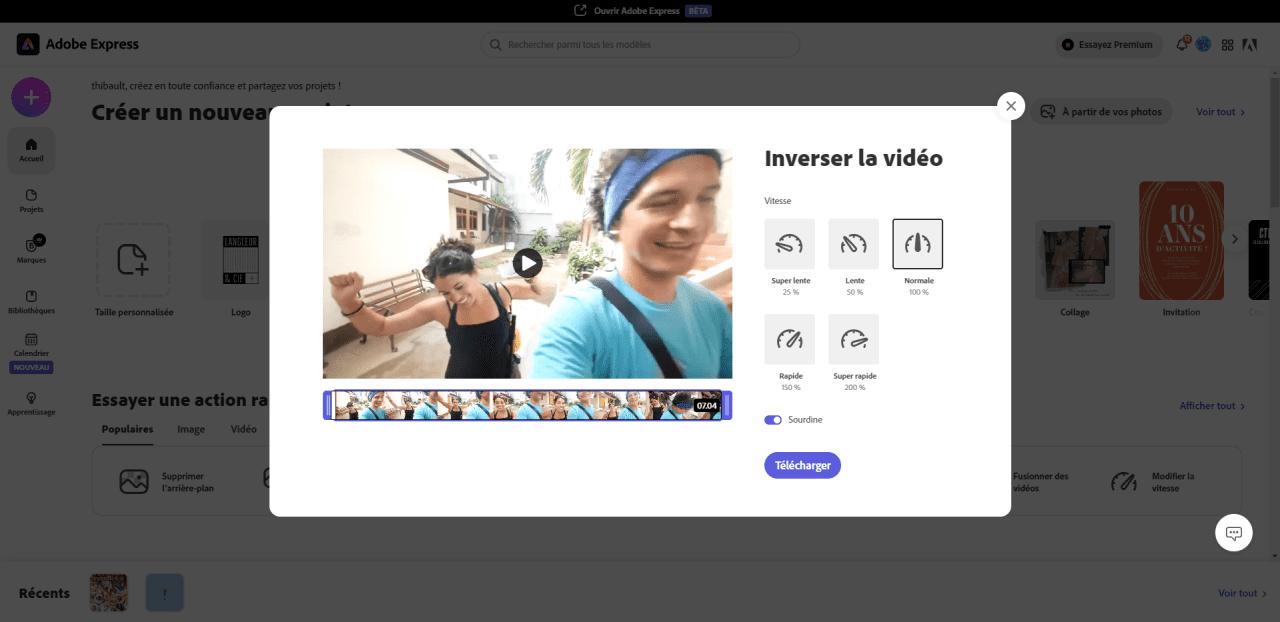
Task: Select the Super rapide 200% speed icon
Action: pyautogui.click(x=853, y=338)
